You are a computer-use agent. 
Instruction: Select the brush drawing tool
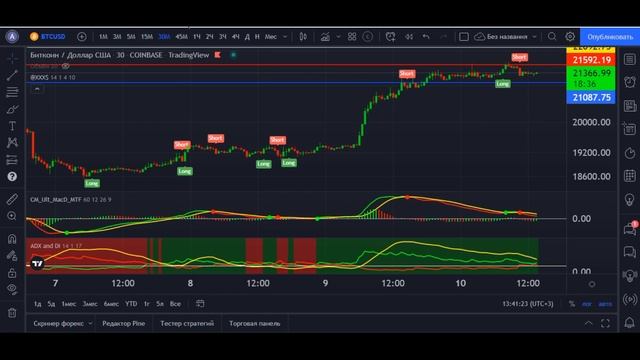(12, 109)
